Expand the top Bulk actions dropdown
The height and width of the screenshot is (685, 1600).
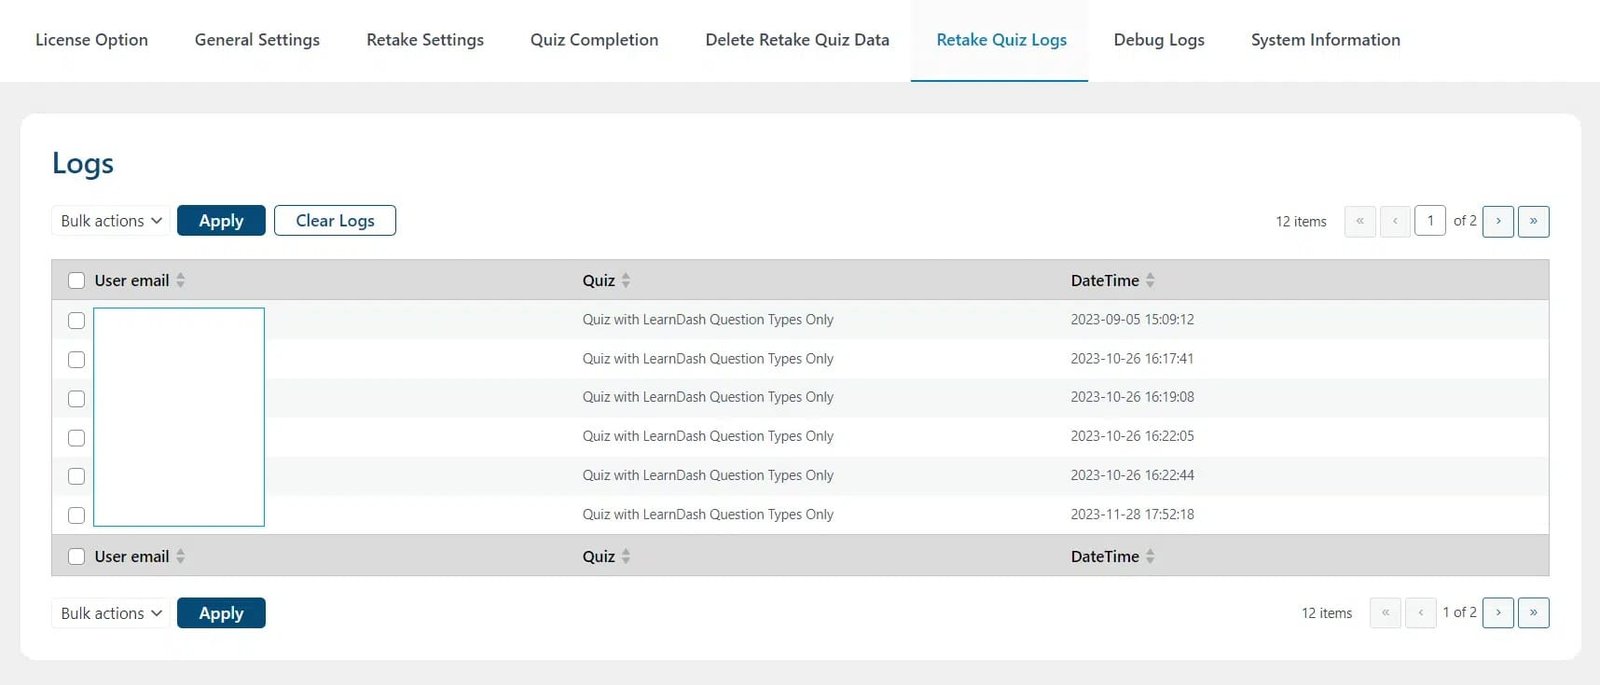click(x=110, y=221)
